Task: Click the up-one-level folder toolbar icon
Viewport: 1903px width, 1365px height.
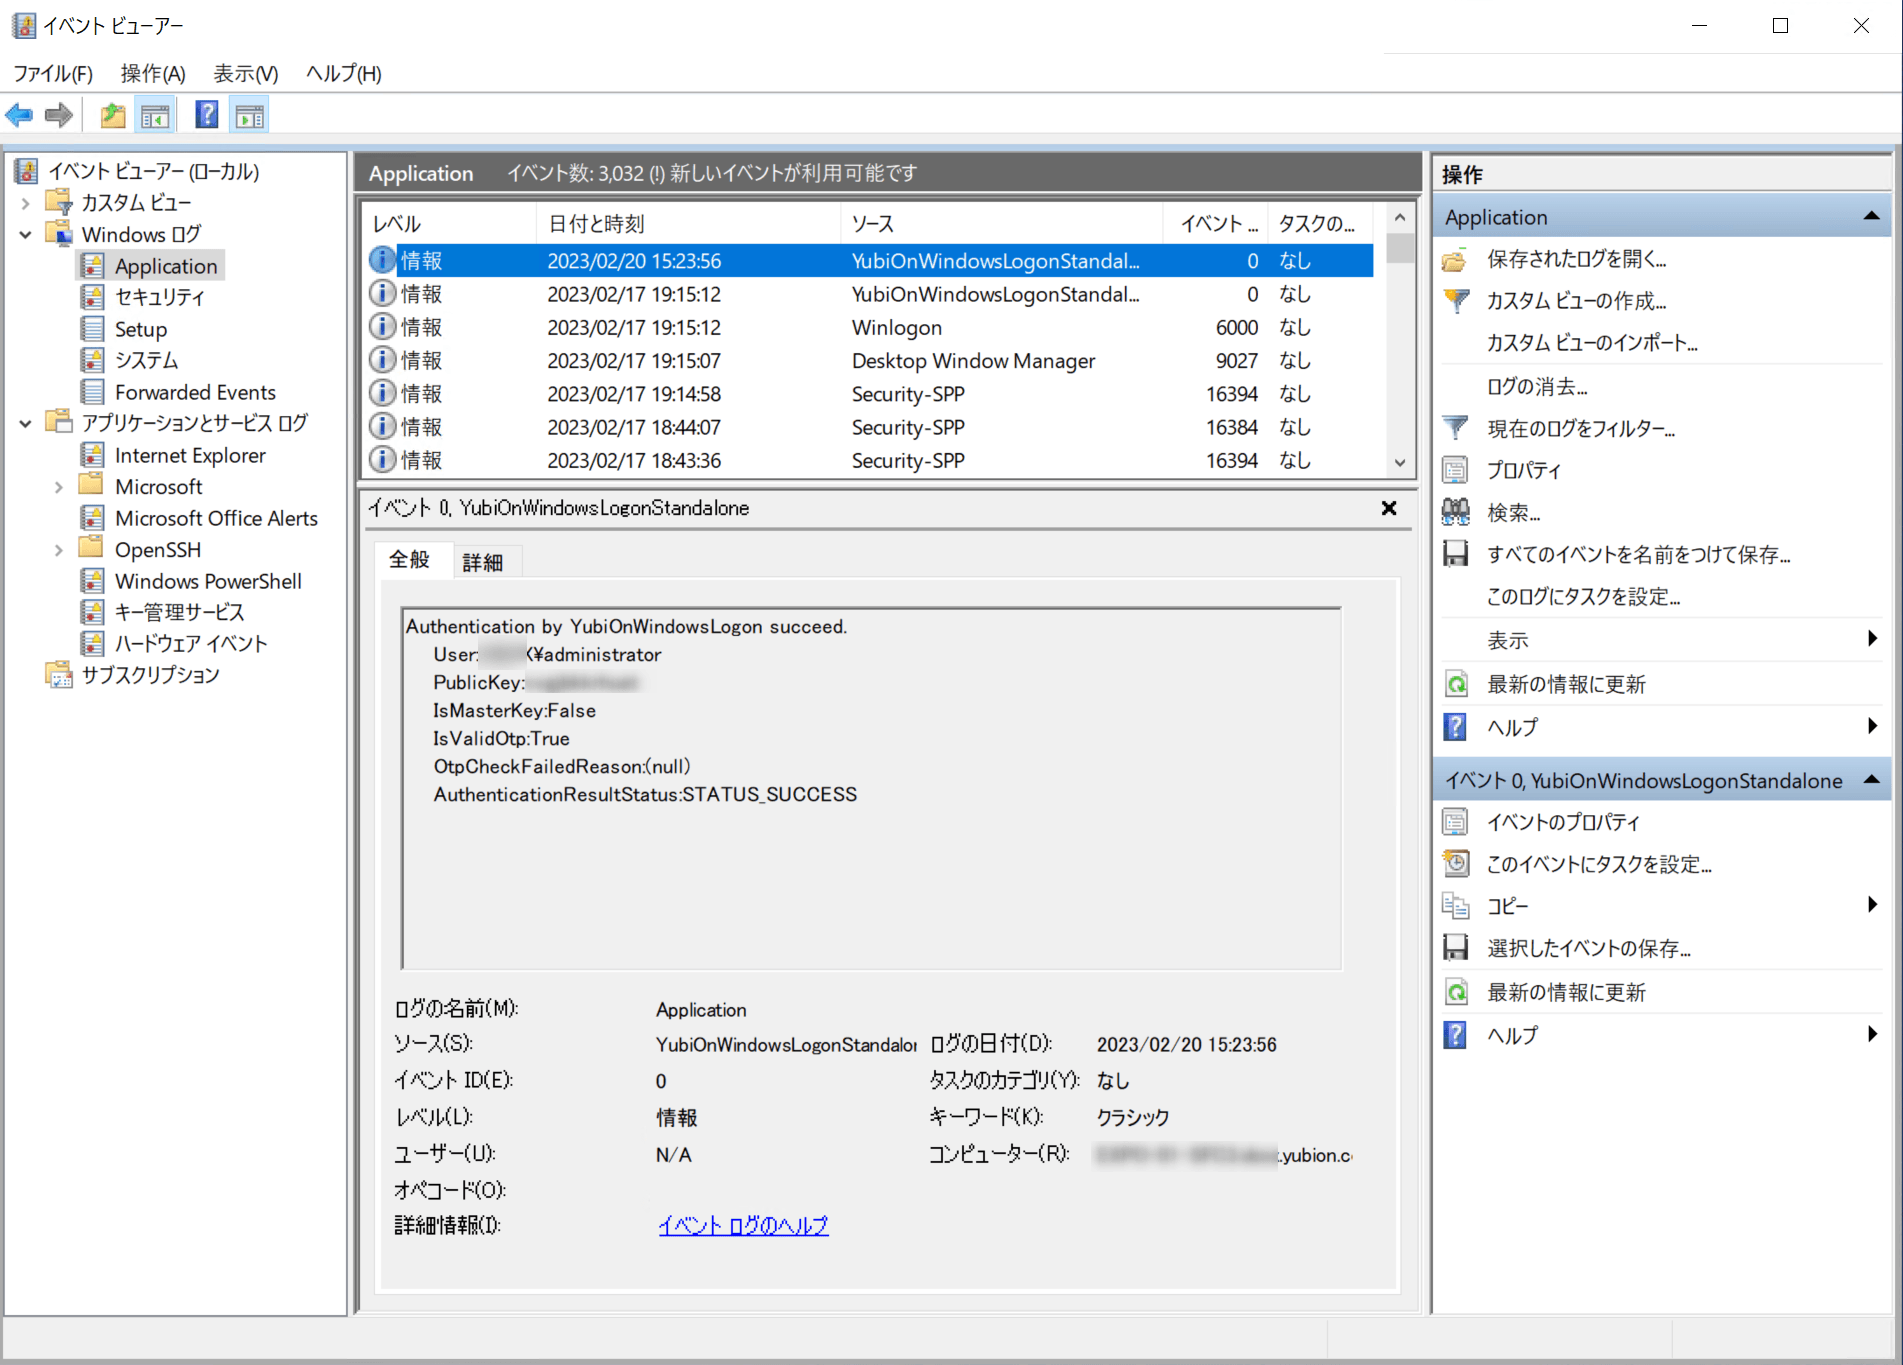Action: (x=113, y=115)
